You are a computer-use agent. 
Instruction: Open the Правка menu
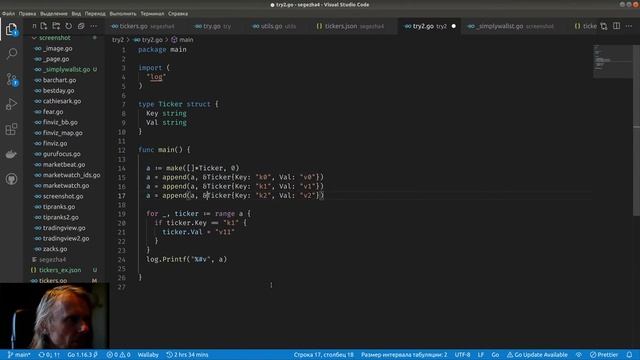[x=27, y=13]
